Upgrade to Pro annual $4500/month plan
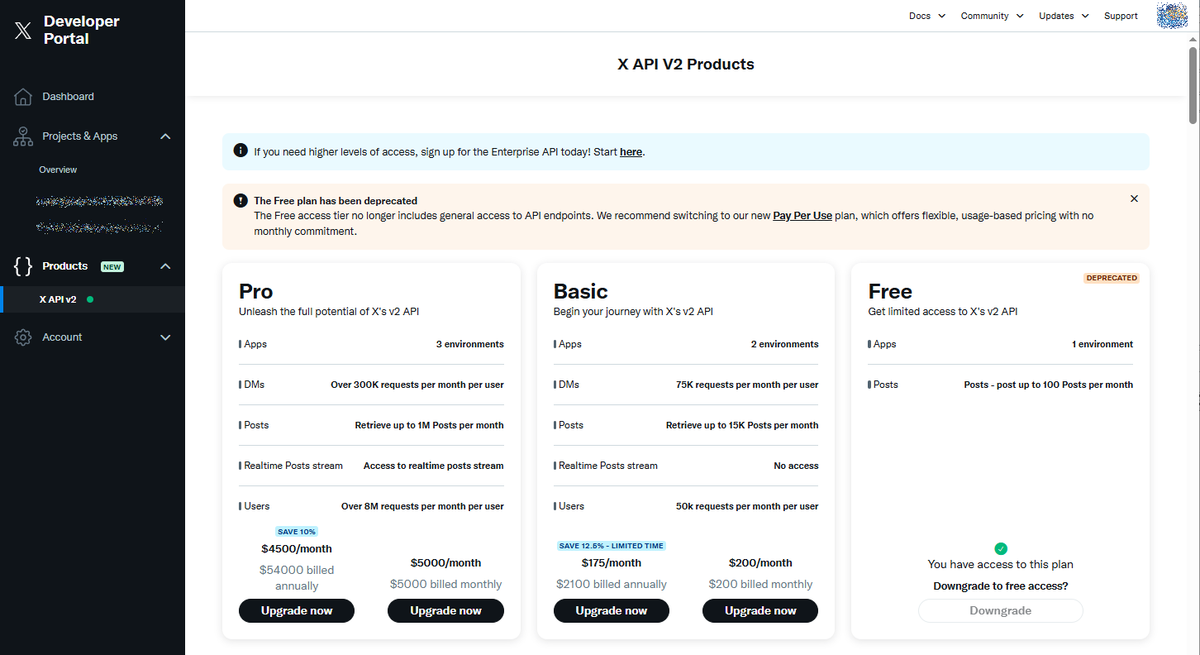This screenshot has height=655, width=1200. (296, 611)
